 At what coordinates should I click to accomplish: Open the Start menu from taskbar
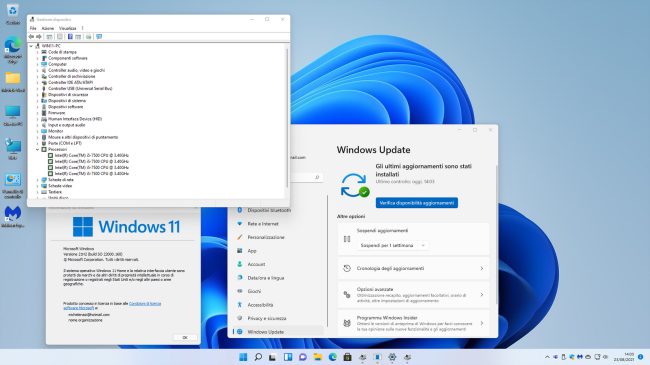(243, 357)
